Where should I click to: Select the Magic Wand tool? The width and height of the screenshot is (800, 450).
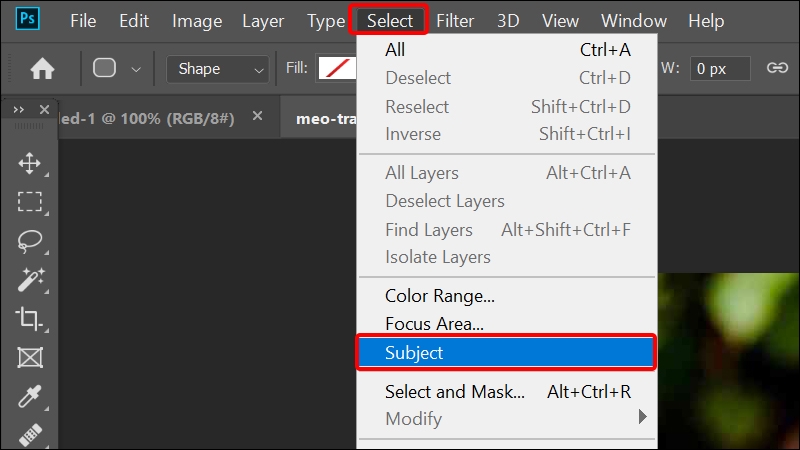click(31, 280)
